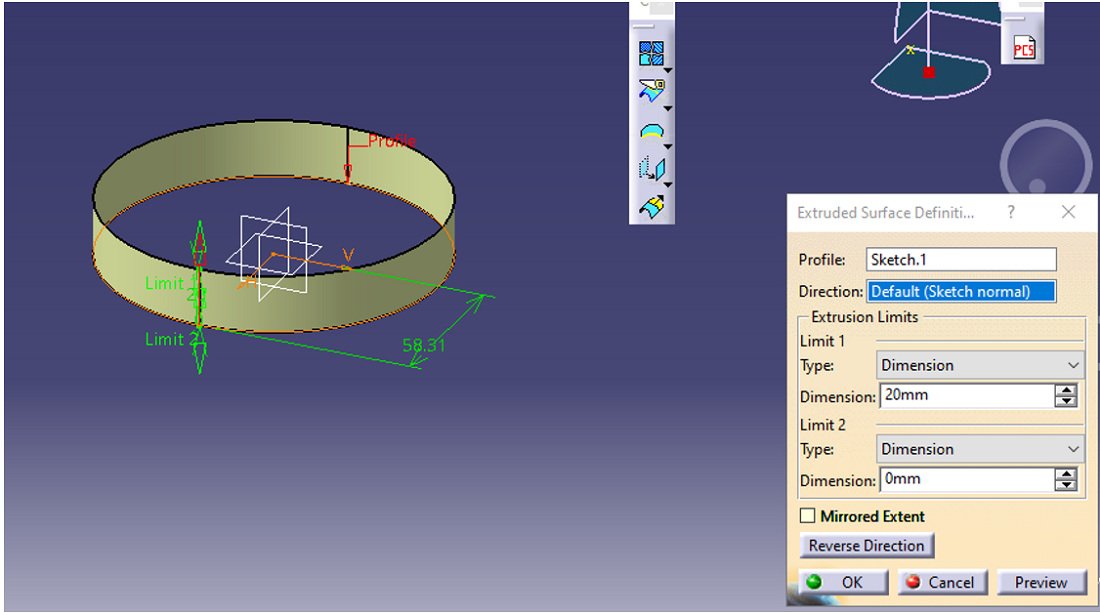The width and height of the screenshot is (1100, 613).
Task: Click the white reference planes at origin
Action: [273, 254]
